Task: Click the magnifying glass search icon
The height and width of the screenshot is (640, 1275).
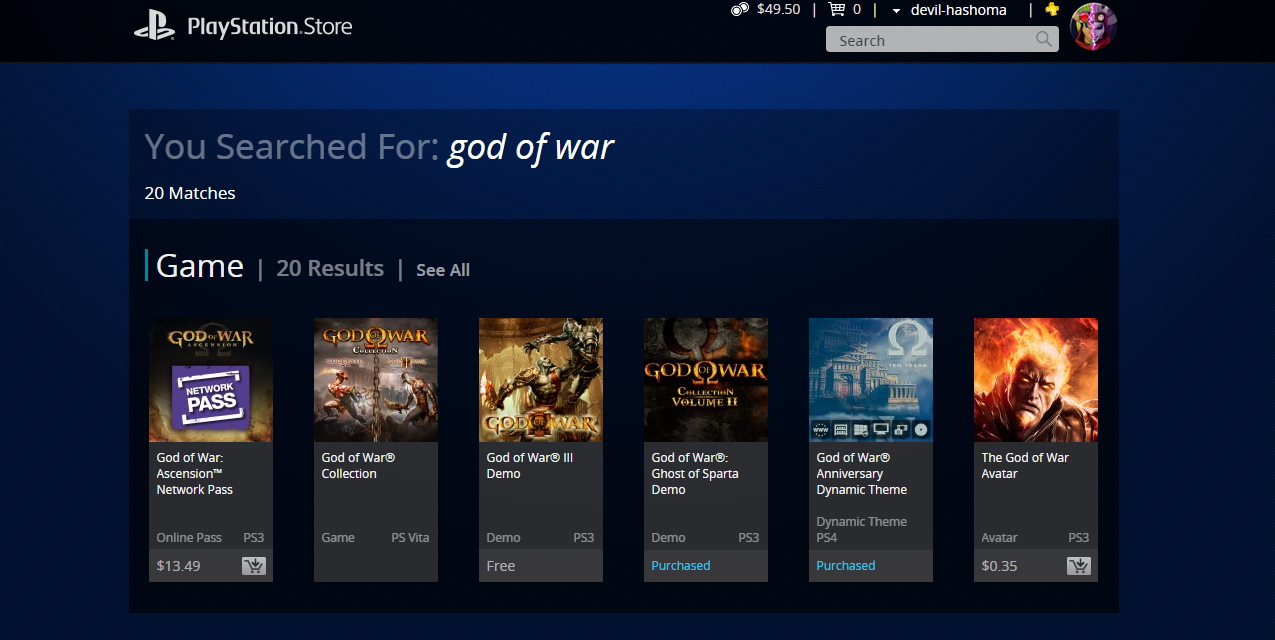Action: tap(1044, 40)
